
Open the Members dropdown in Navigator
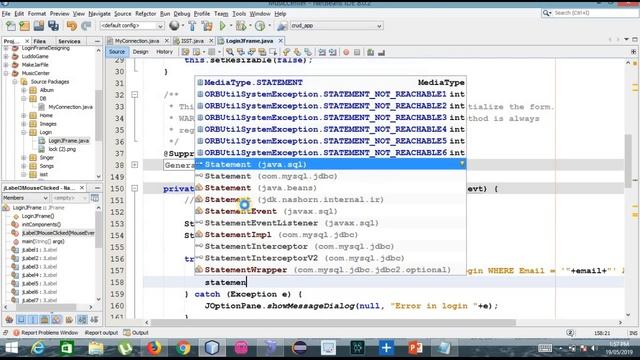pyautogui.click(x=25, y=198)
